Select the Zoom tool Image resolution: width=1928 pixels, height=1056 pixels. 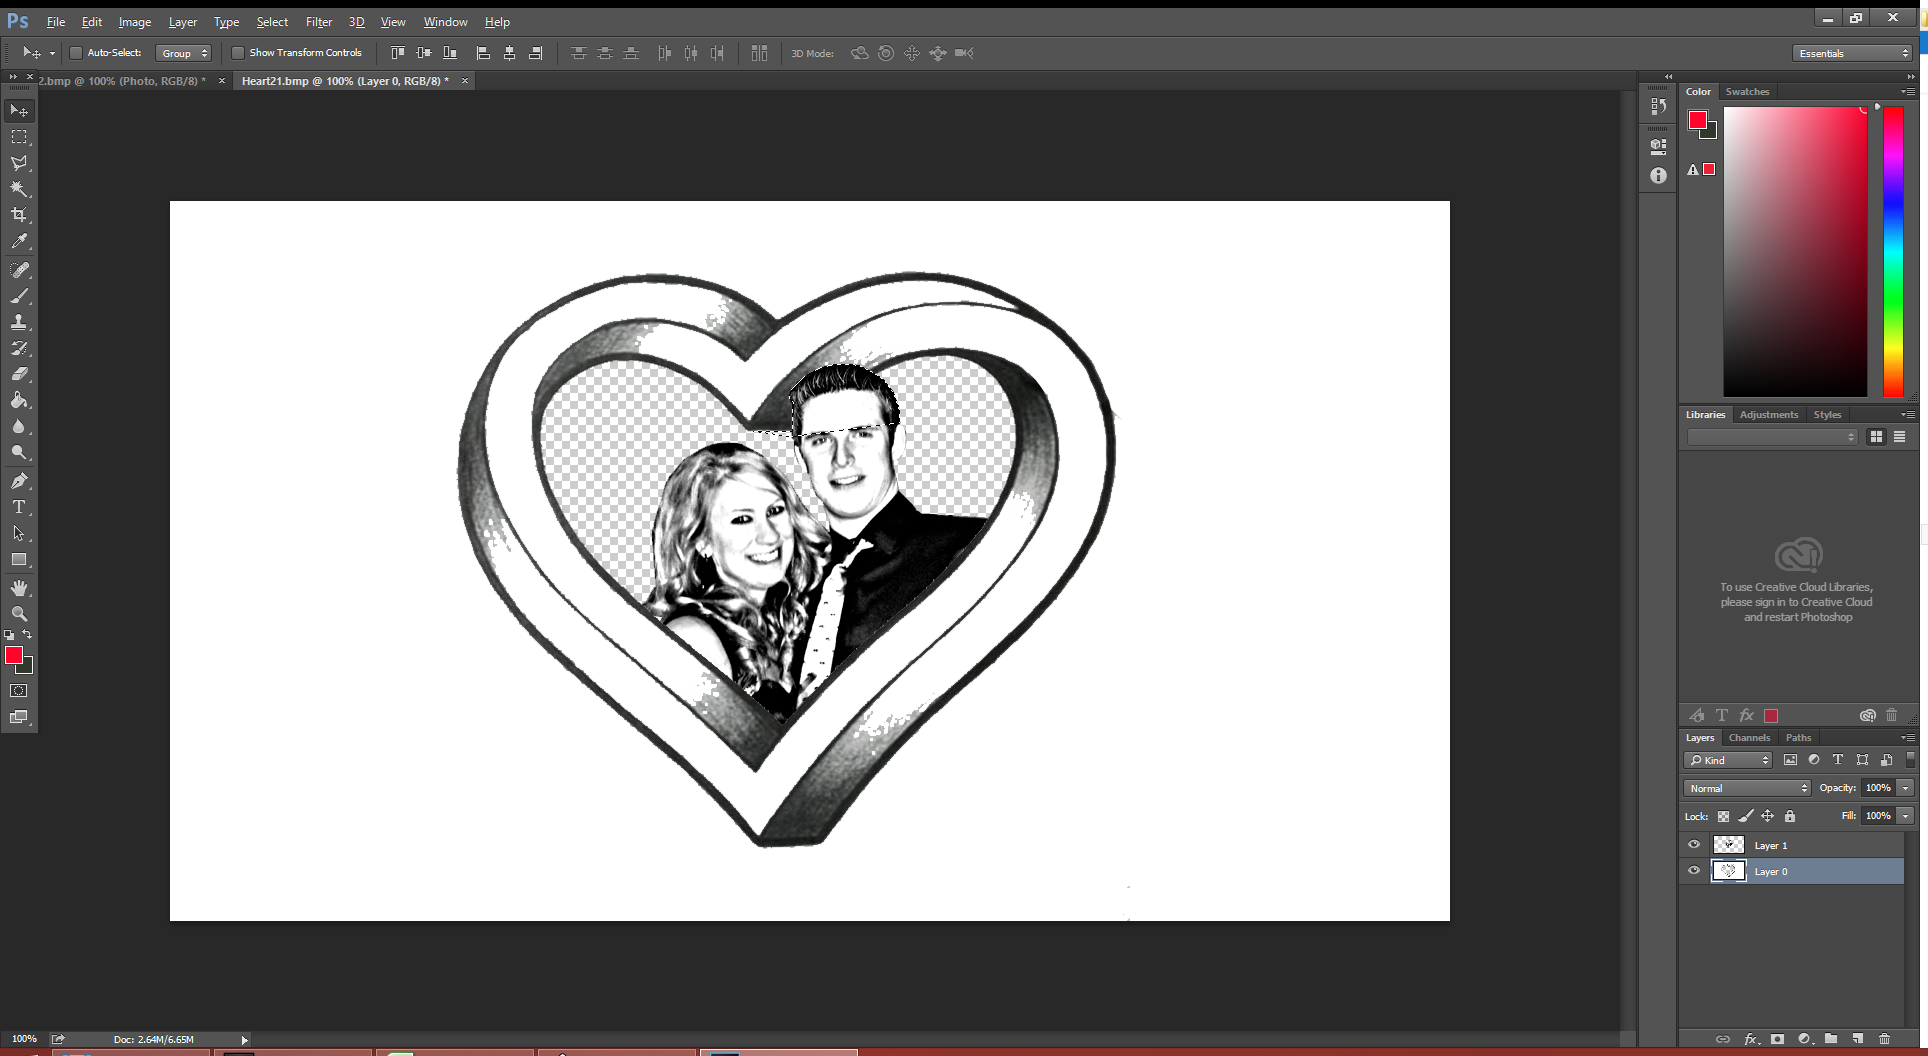[19, 614]
